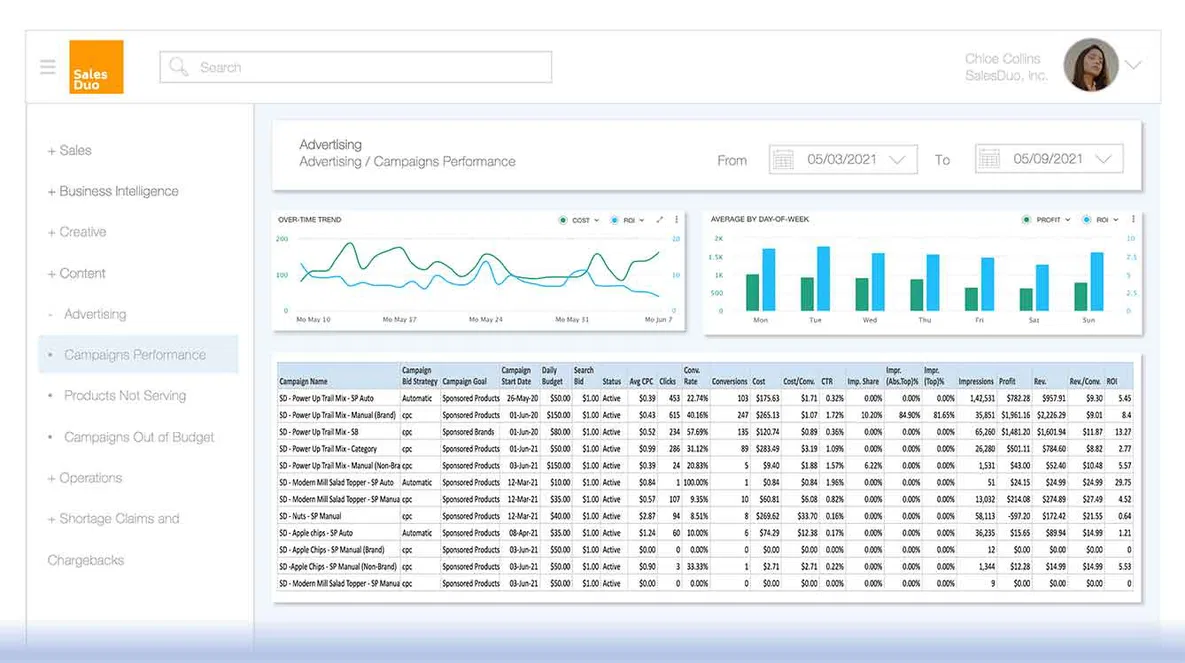Click the blue Sunday bar in Day-of-Week chart

click(x=1097, y=281)
